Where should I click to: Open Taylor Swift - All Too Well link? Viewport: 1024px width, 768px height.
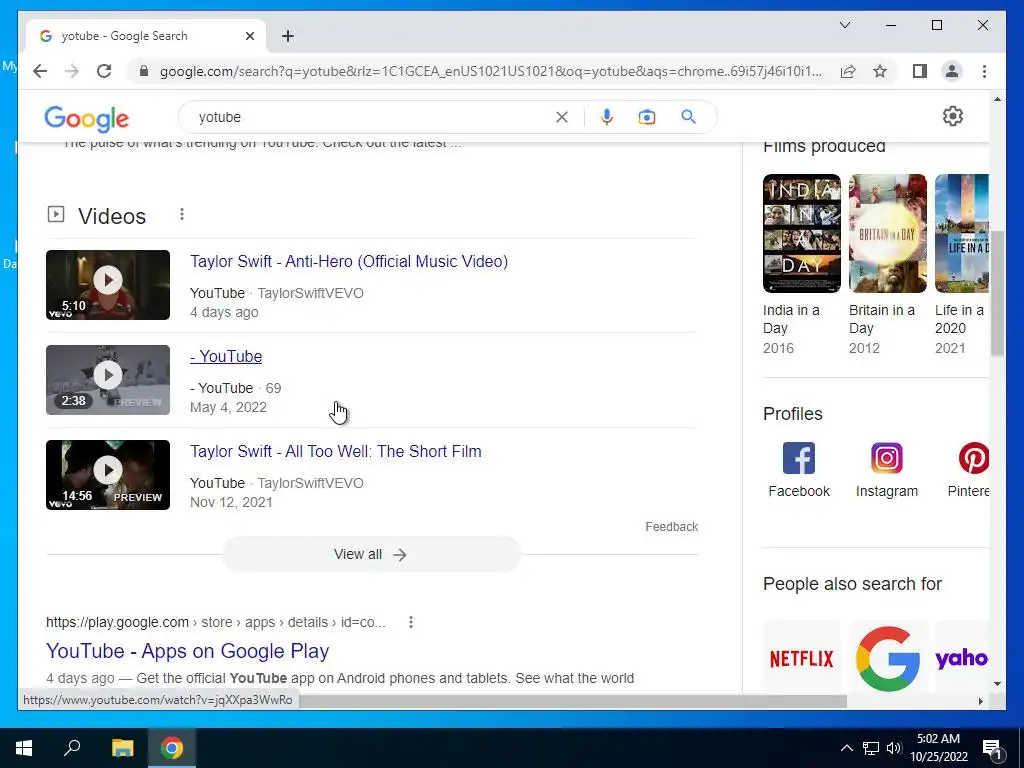pyautogui.click(x=336, y=451)
